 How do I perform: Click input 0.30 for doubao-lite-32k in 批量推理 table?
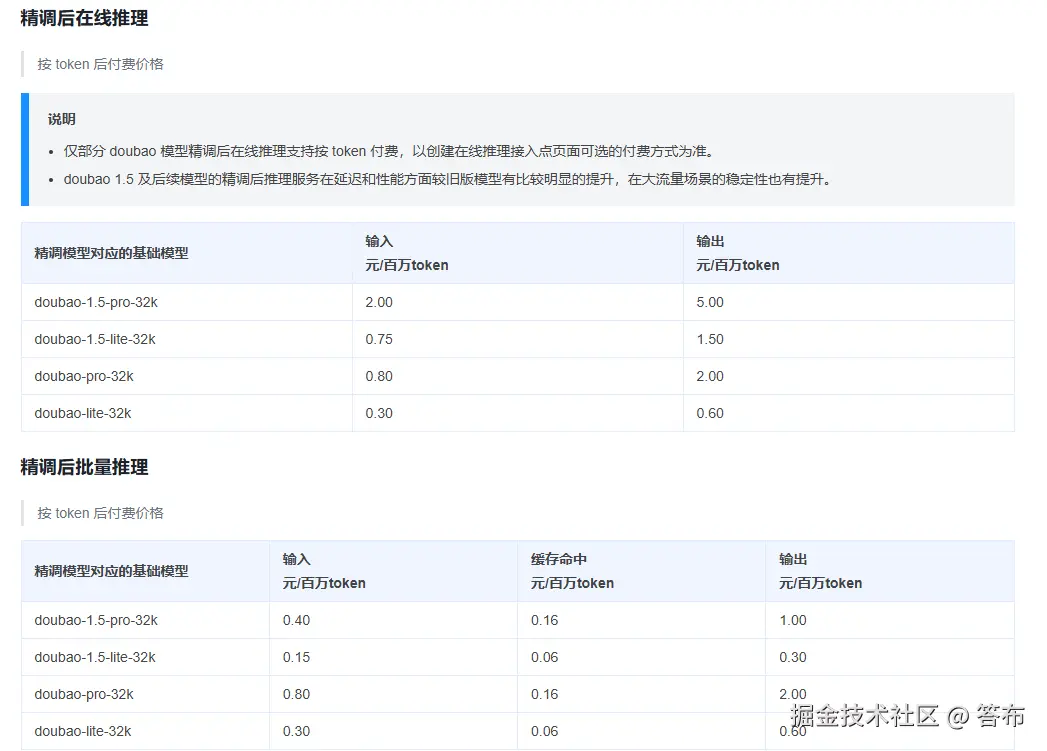[296, 731]
